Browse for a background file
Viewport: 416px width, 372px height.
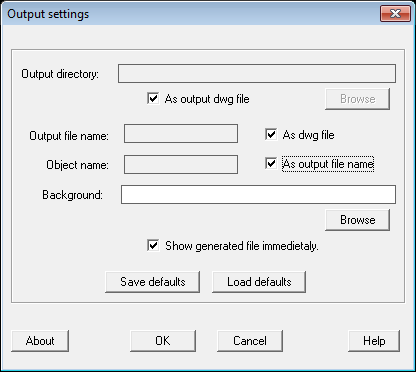[x=357, y=220]
